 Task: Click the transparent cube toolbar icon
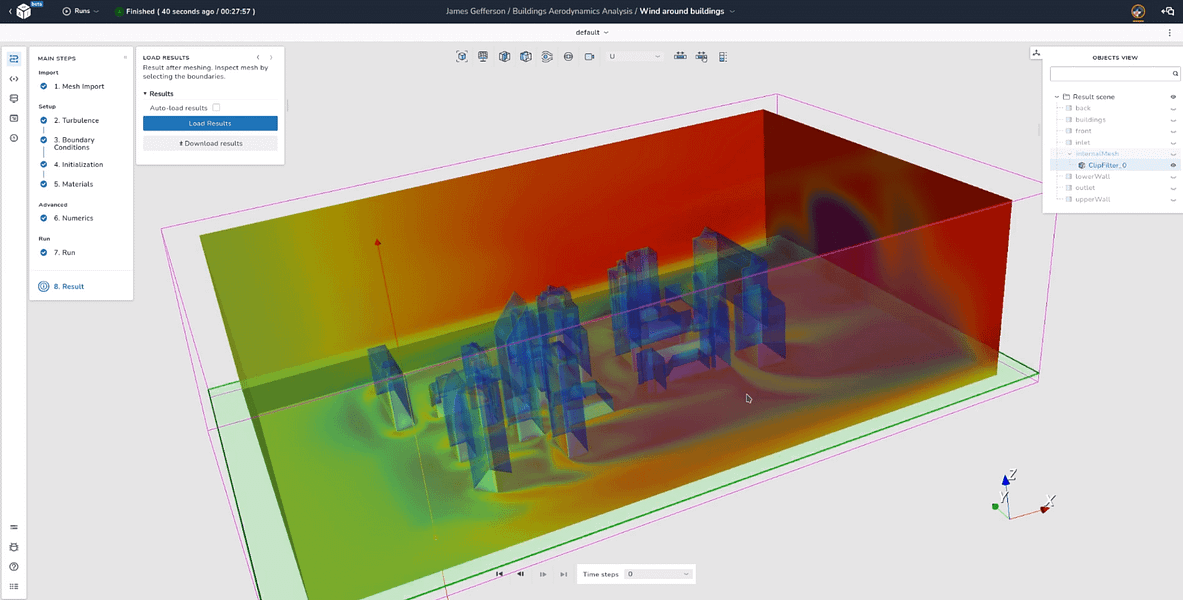click(x=526, y=57)
